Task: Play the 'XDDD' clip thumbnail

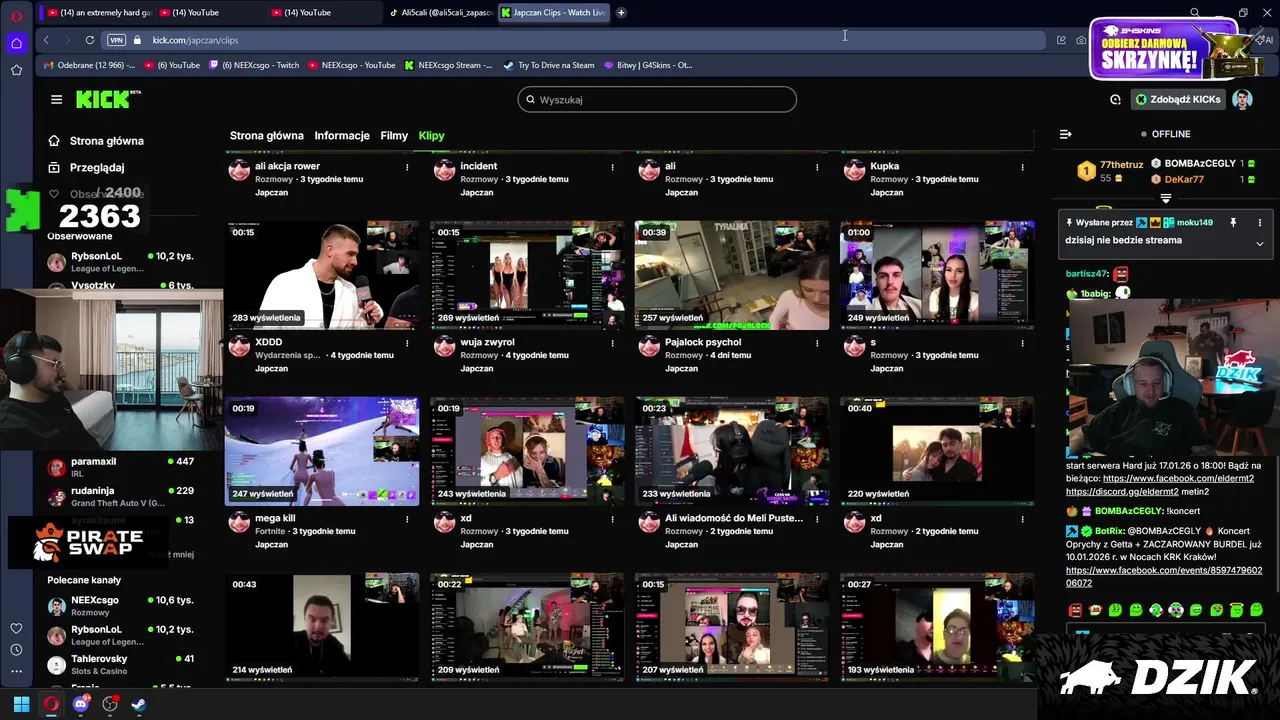Action: pos(322,275)
